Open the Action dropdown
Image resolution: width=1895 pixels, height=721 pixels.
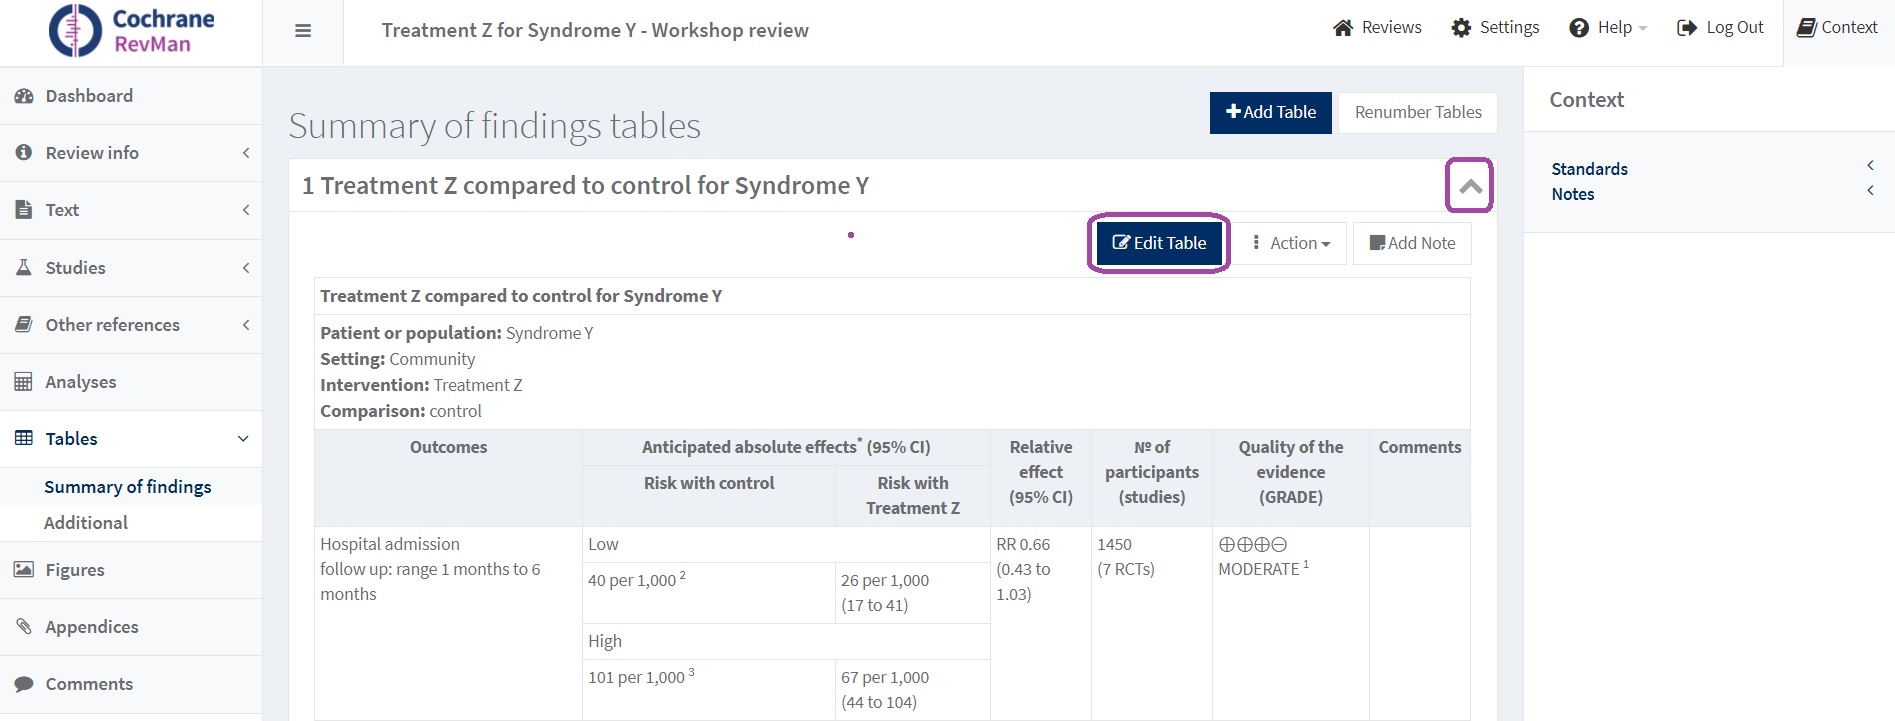point(1292,243)
